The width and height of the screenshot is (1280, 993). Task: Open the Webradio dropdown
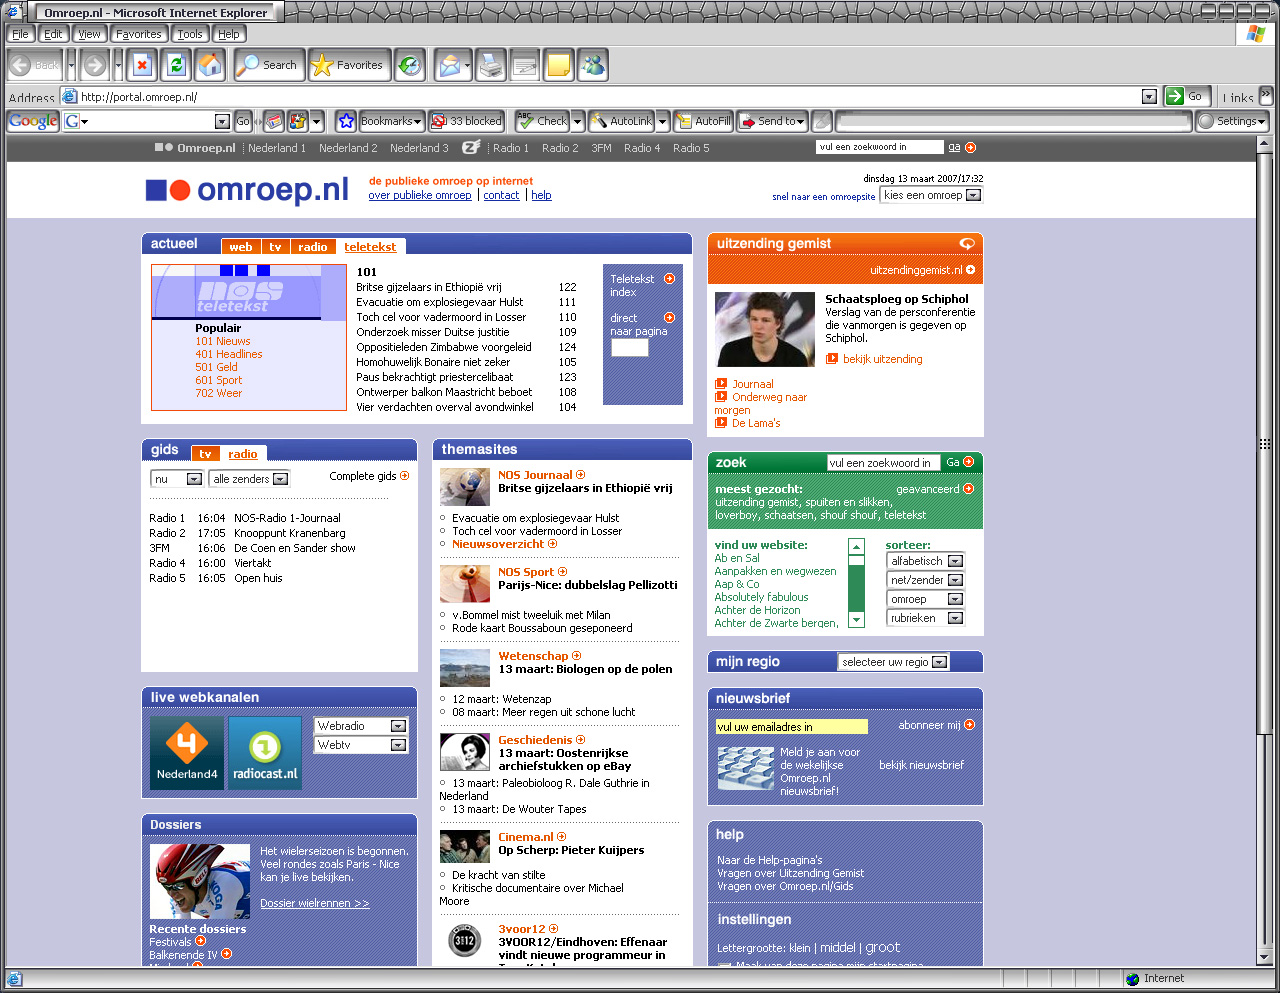(x=361, y=726)
